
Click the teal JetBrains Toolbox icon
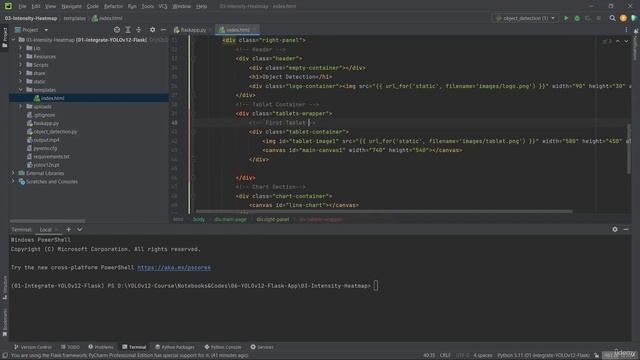pyautogui.click(x=634, y=18)
